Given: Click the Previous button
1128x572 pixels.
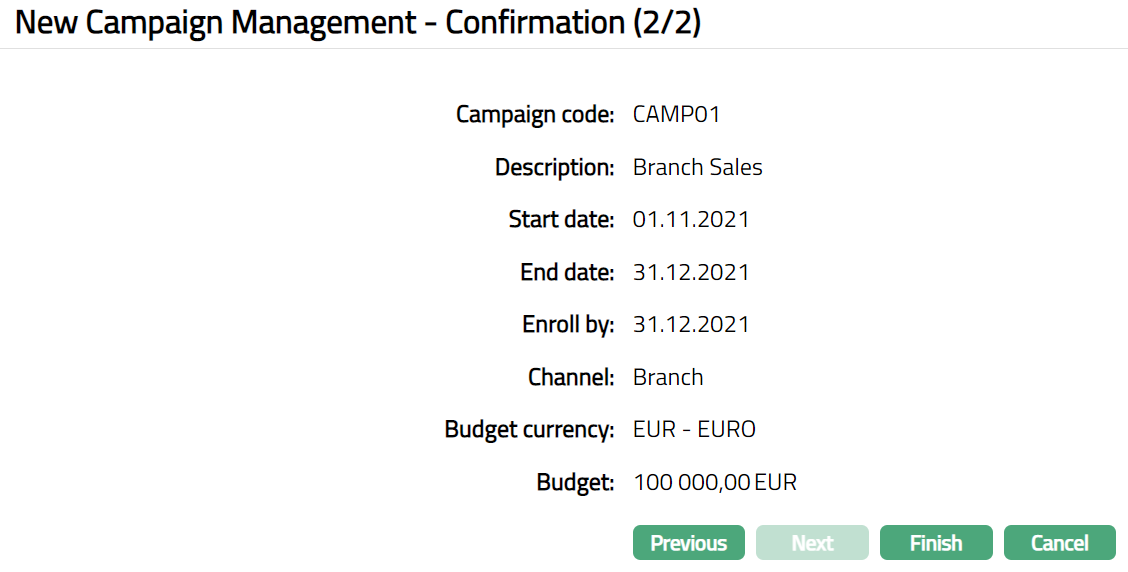Looking at the screenshot, I should pos(688,543).
